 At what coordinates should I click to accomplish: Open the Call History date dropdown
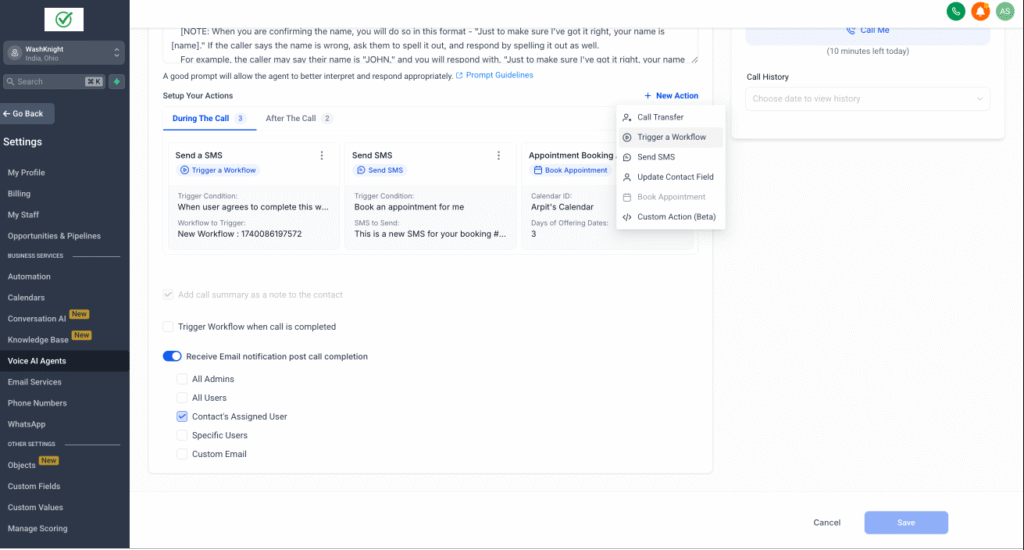tap(867, 99)
